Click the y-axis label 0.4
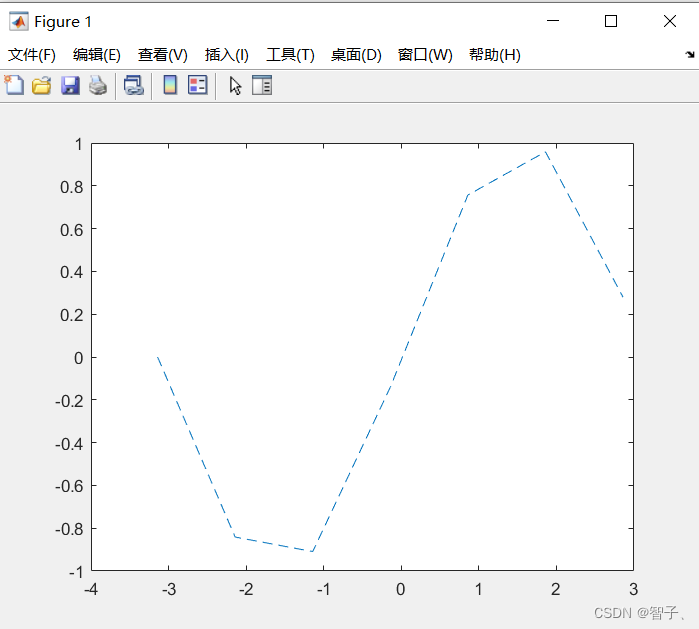The image size is (699, 629). click(x=72, y=272)
